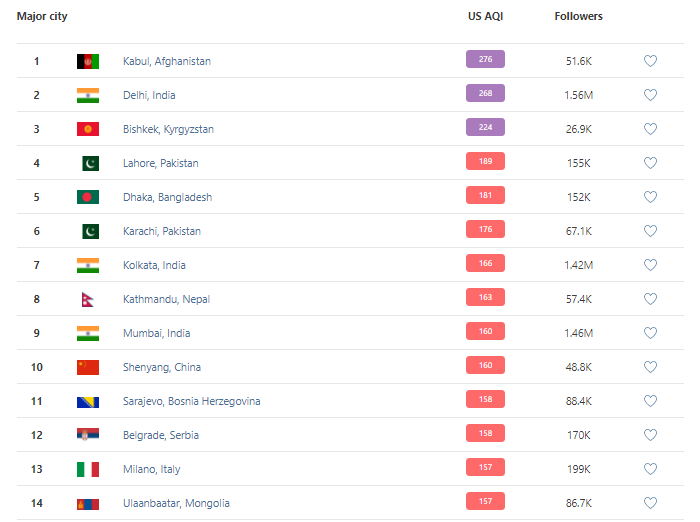Click the Bosnia Herzegovina flag icon
The height and width of the screenshot is (522, 700).
pos(88,401)
